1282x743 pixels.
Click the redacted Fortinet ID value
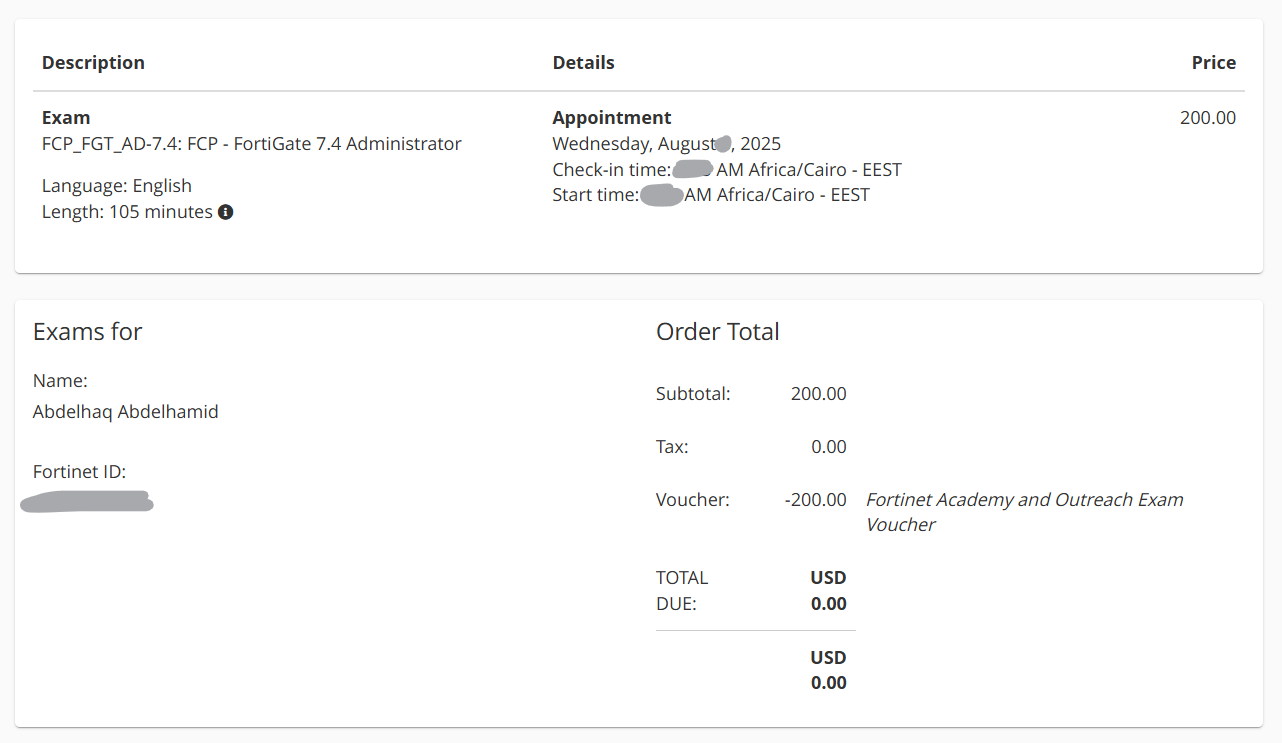[87, 501]
